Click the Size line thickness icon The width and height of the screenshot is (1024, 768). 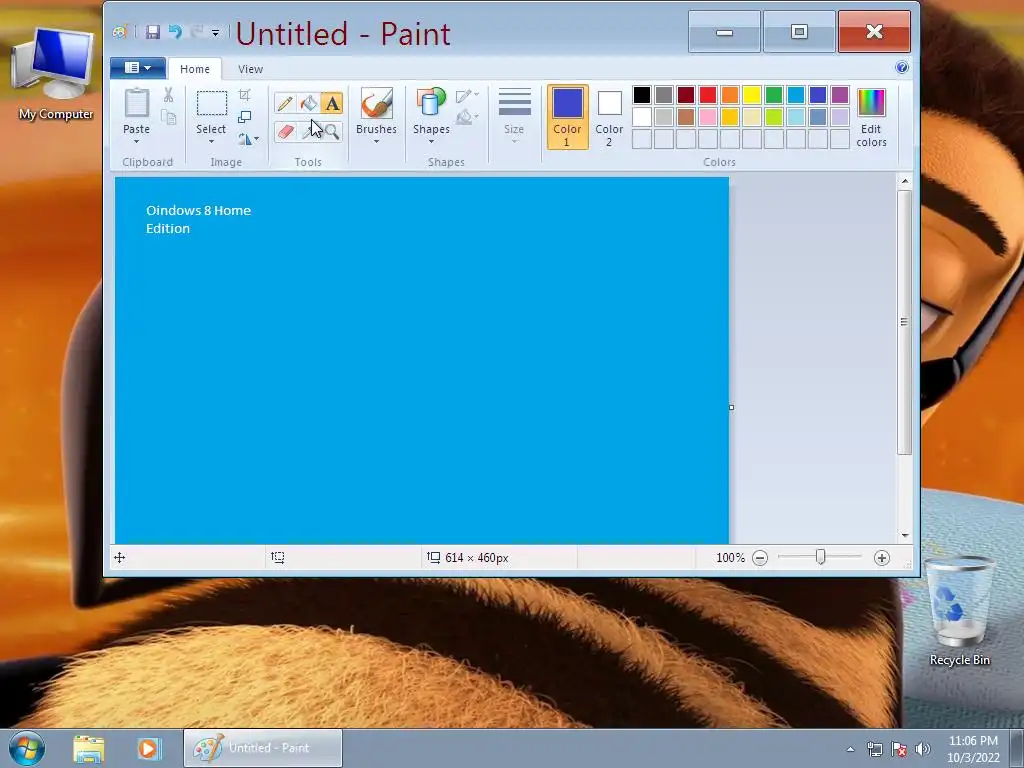(515, 103)
